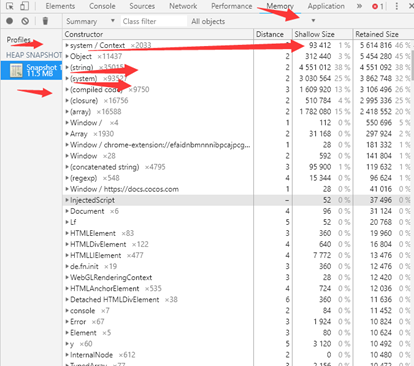Toggle the device toolbar icon
Screen dimensions: 414x366
(x=24, y=6)
